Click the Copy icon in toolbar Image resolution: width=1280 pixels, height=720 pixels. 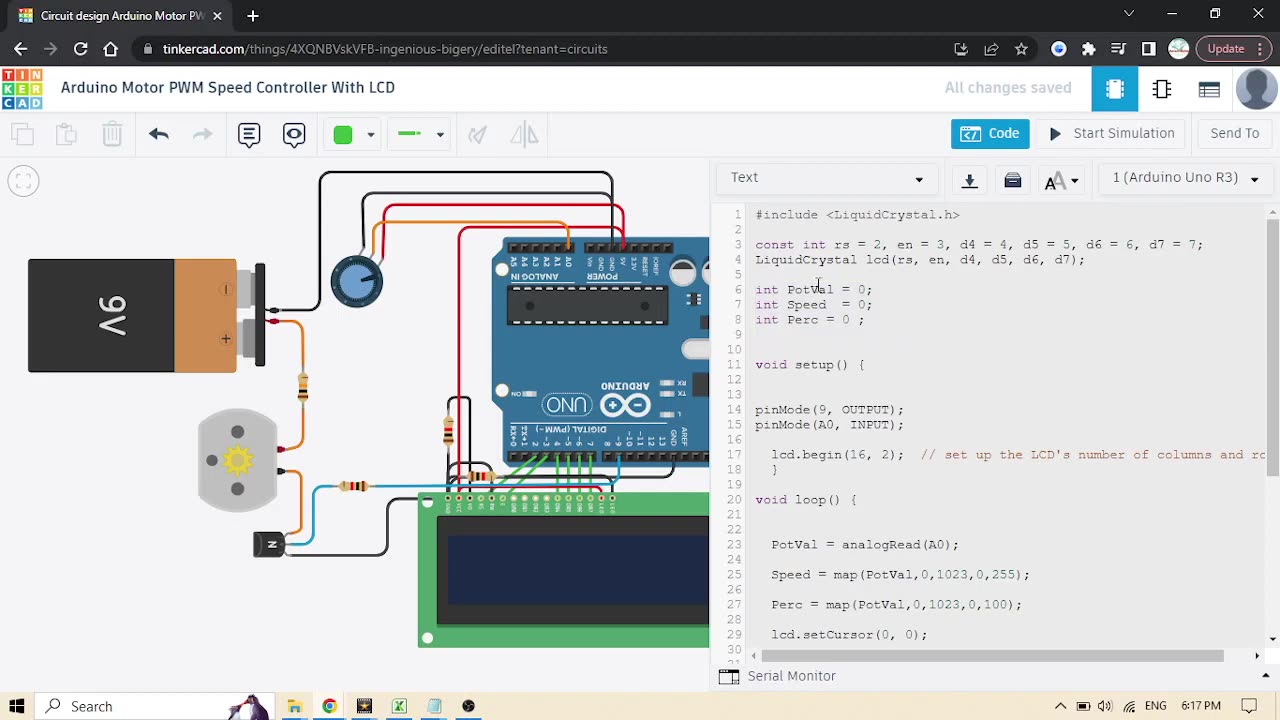click(x=22, y=134)
